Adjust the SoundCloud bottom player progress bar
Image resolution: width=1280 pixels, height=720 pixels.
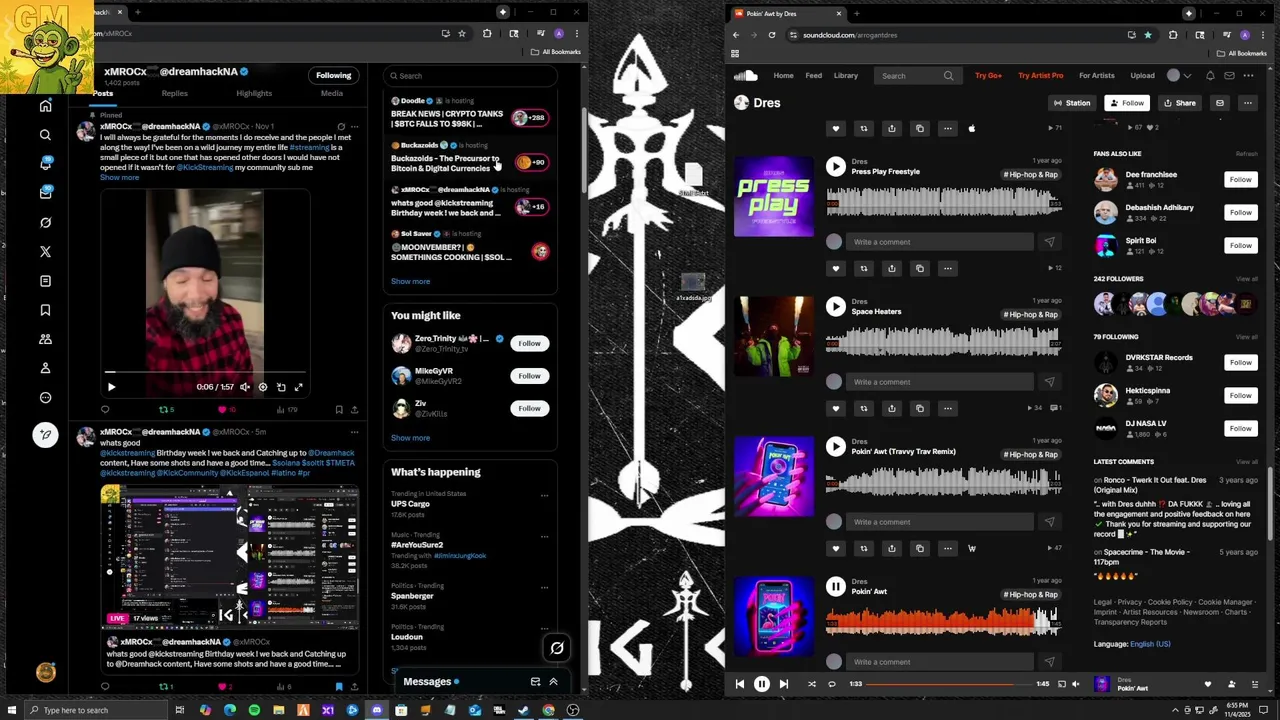click(948, 684)
